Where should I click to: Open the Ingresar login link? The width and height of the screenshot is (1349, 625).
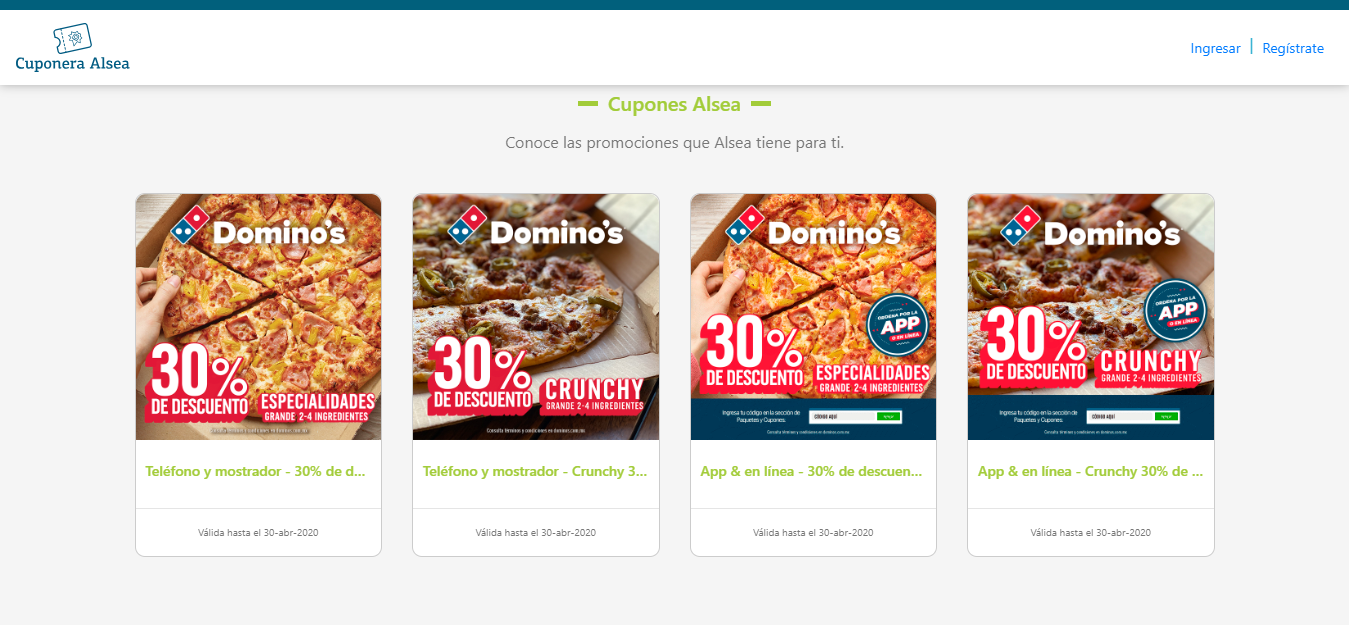click(x=1215, y=48)
